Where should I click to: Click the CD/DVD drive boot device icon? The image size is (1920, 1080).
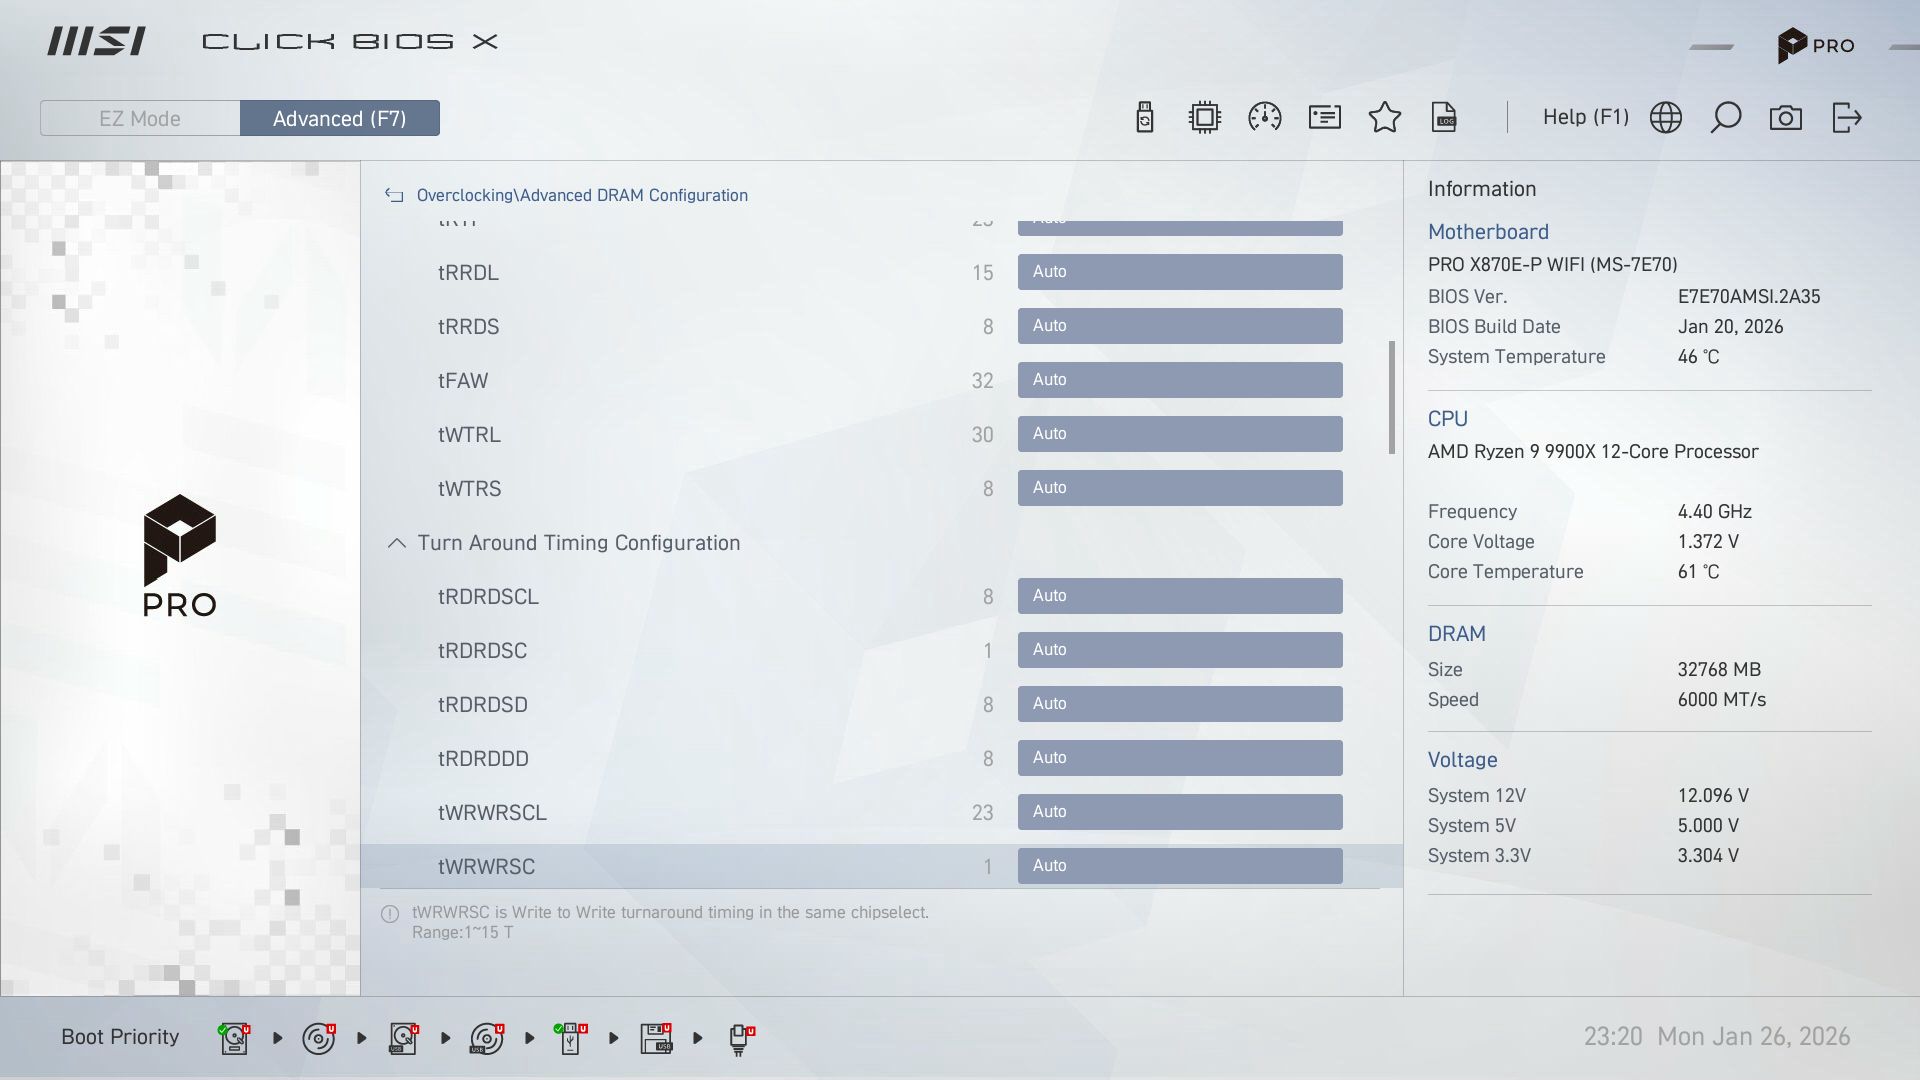(319, 1037)
